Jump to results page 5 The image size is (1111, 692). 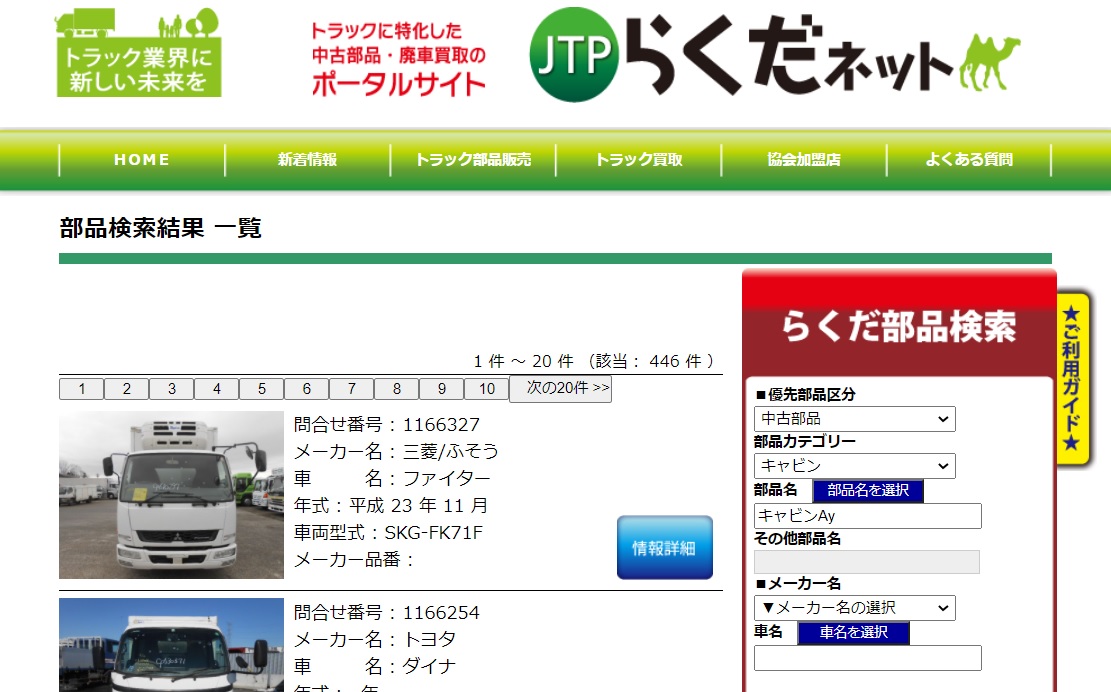click(261, 390)
